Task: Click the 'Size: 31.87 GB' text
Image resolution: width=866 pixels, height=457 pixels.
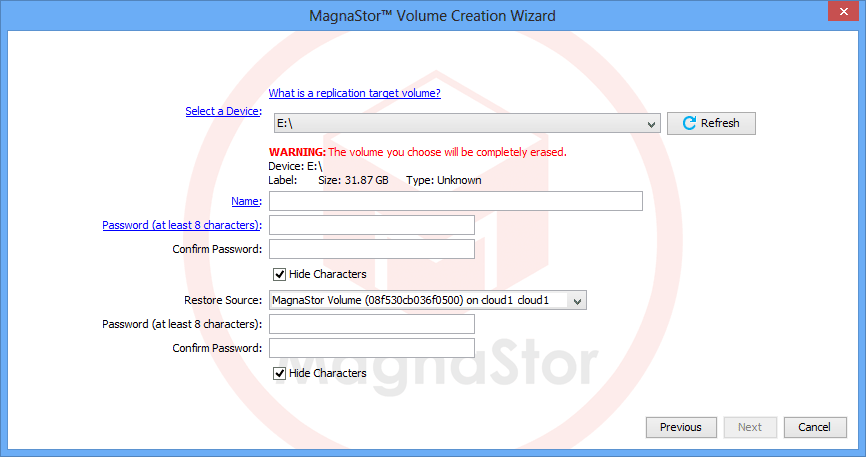Action: point(353,180)
